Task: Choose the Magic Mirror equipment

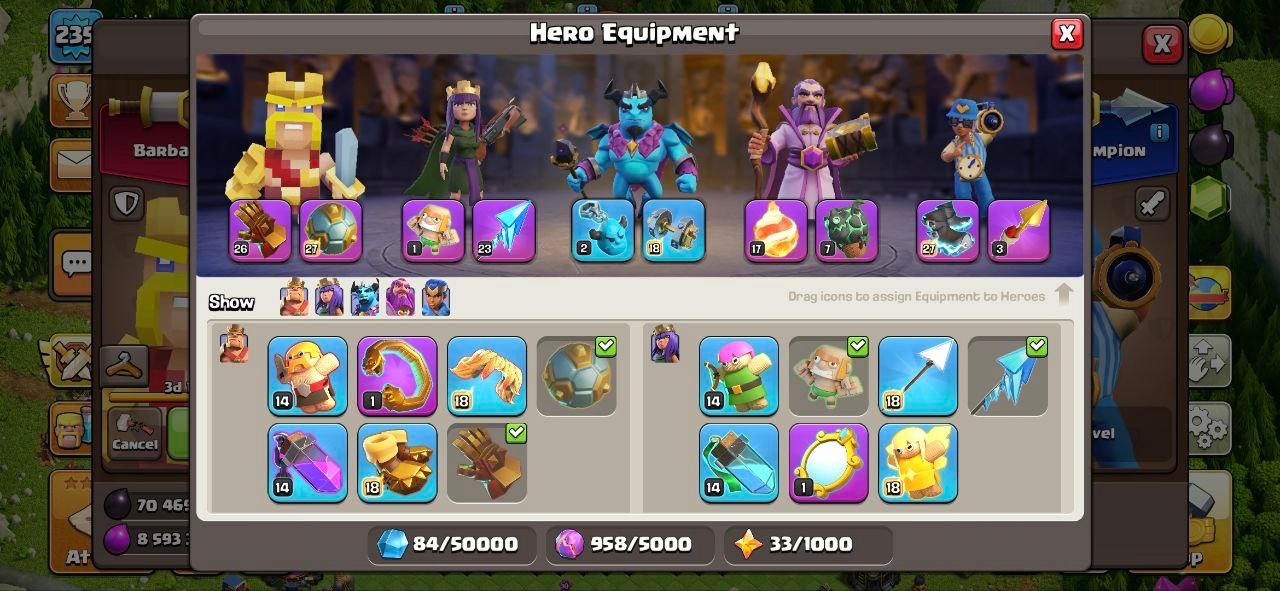Action: [829, 462]
